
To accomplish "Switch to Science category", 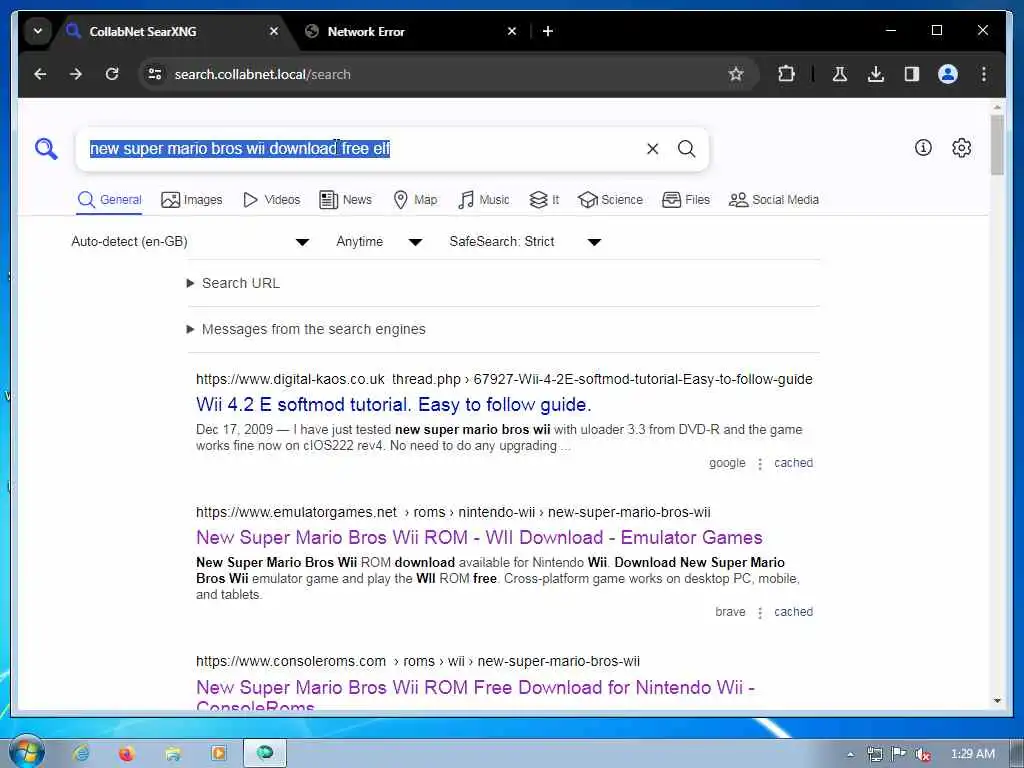I will click(610, 200).
